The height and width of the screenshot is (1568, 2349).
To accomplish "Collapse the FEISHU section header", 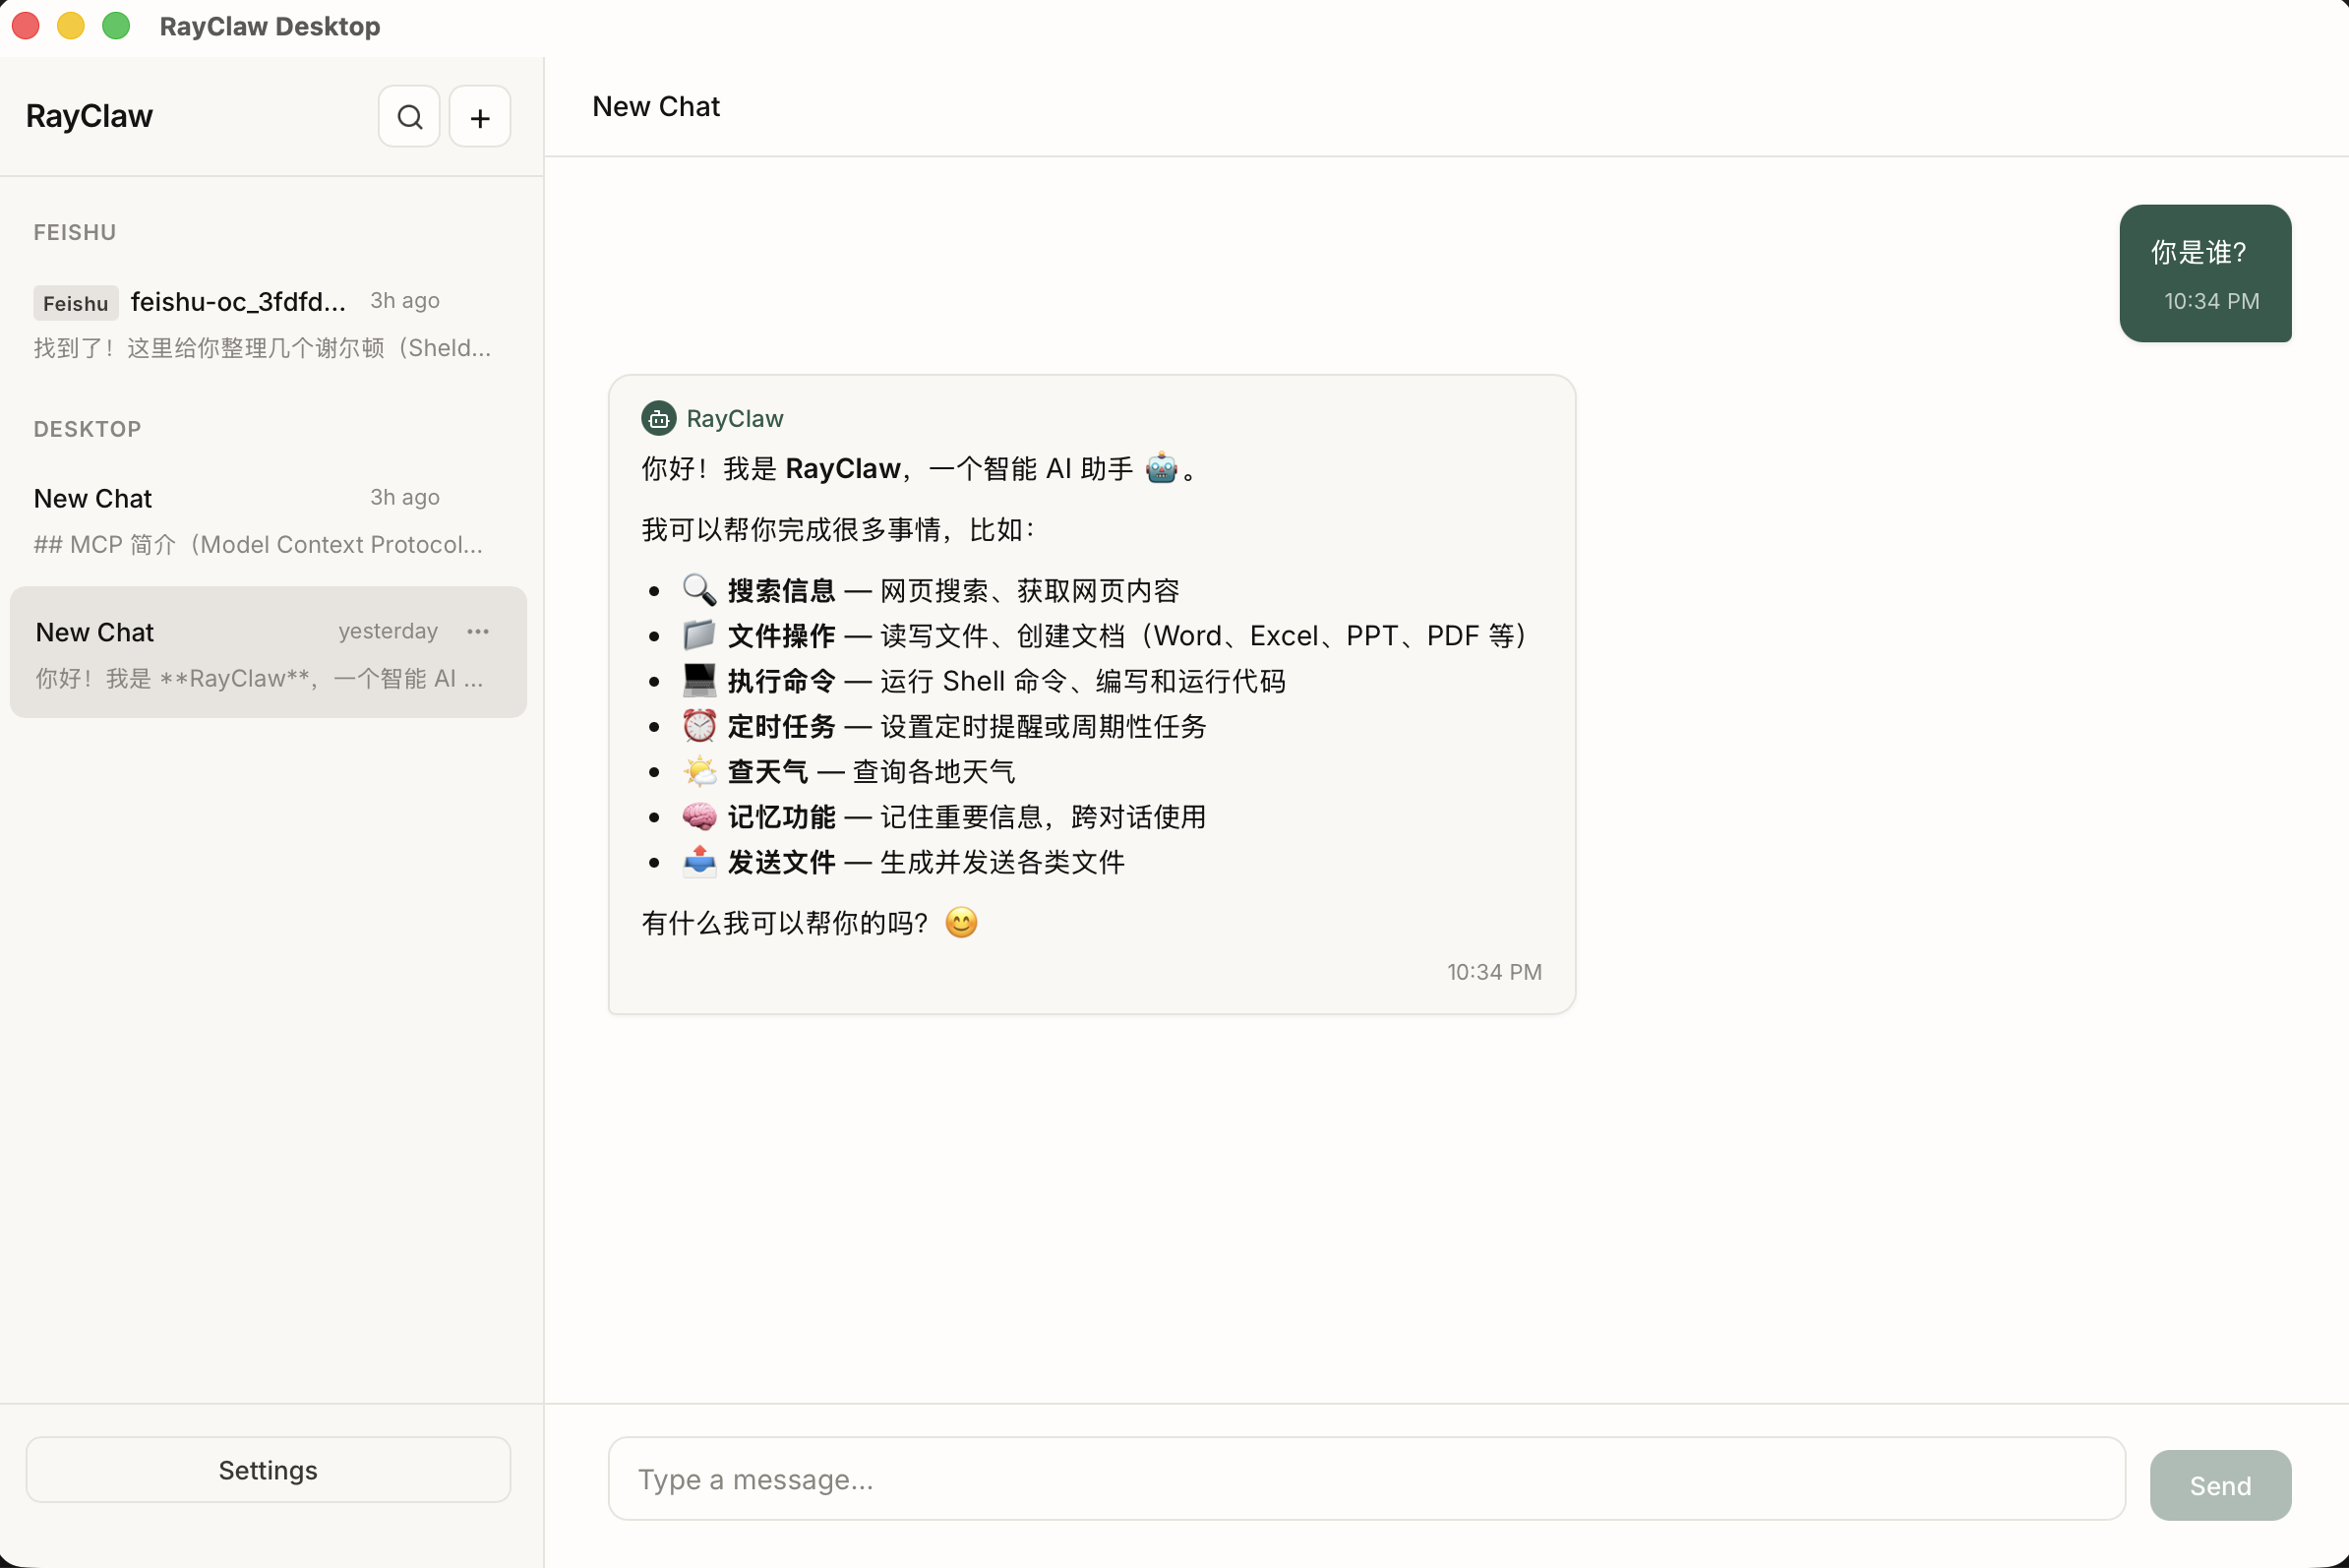I will (x=74, y=232).
